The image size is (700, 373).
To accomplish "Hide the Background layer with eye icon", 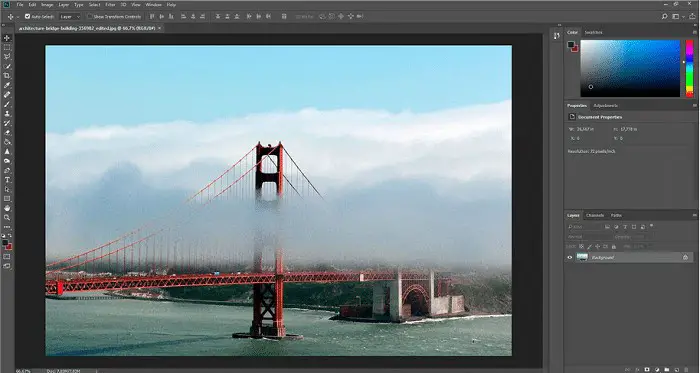I will (x=570, y=257).
